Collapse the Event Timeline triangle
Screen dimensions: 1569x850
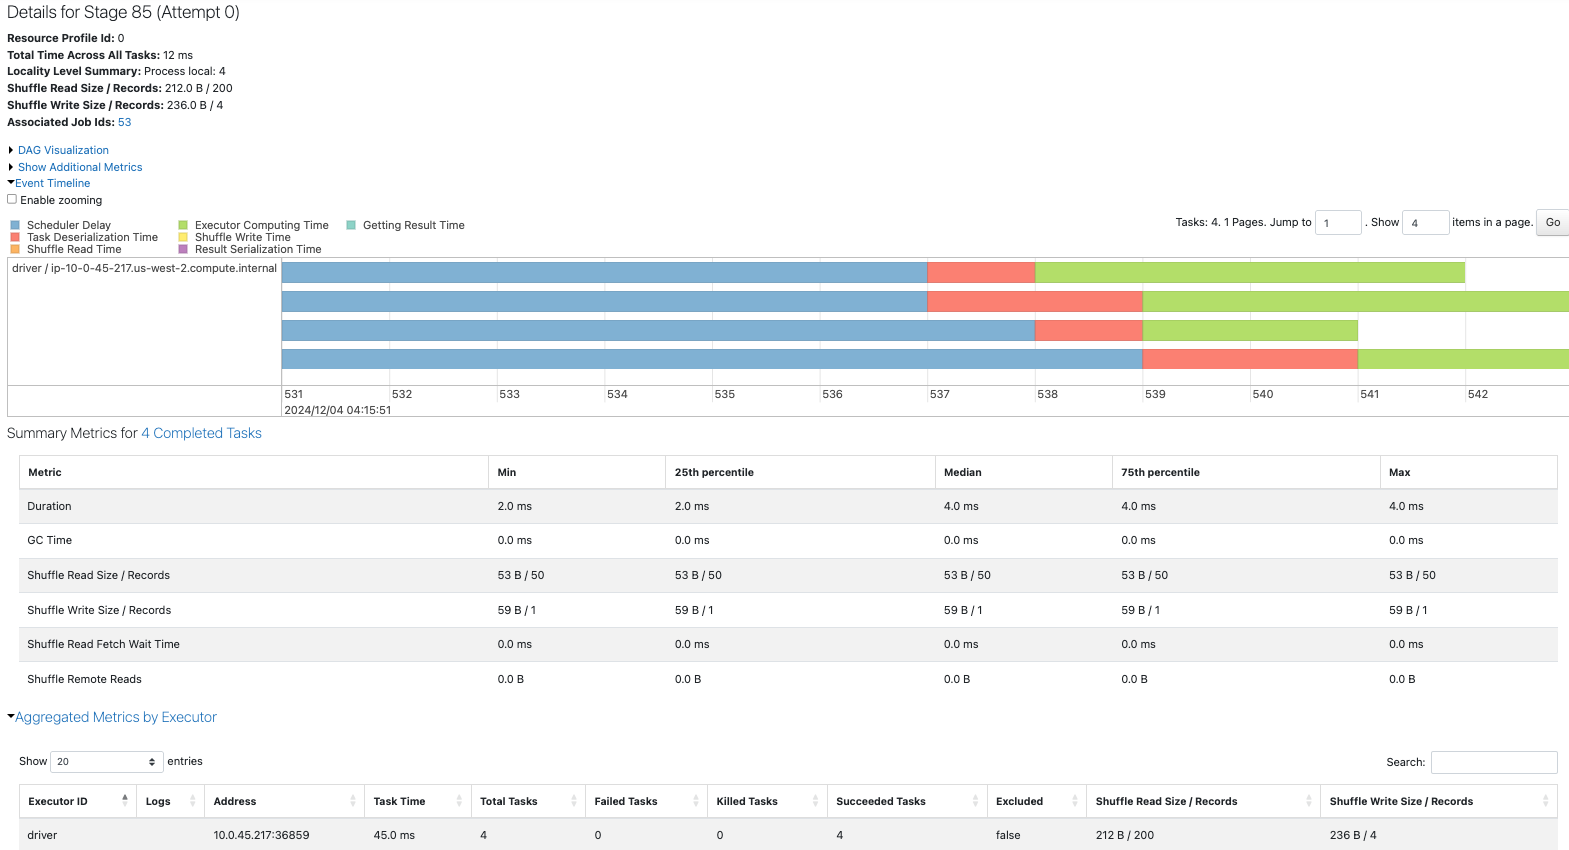coord(11,183)
